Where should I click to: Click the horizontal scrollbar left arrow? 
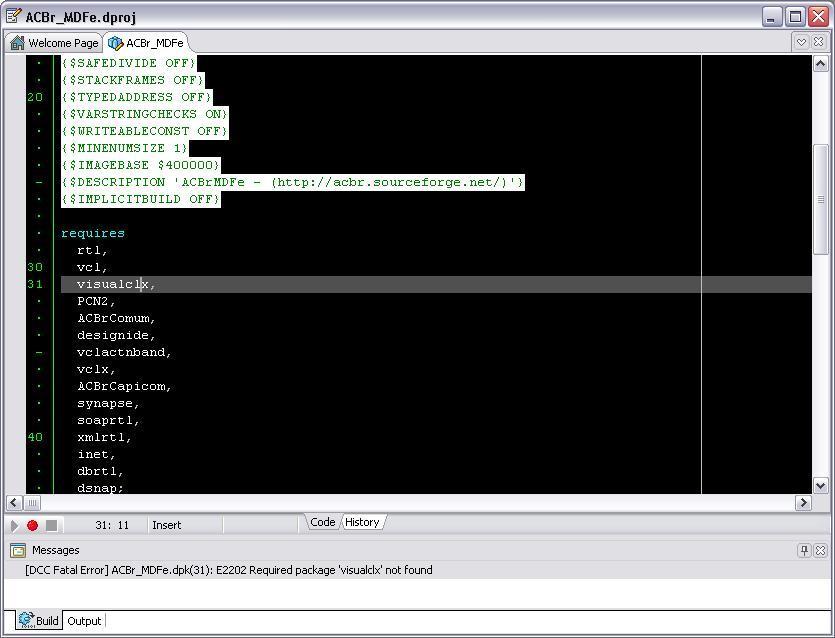14,503
